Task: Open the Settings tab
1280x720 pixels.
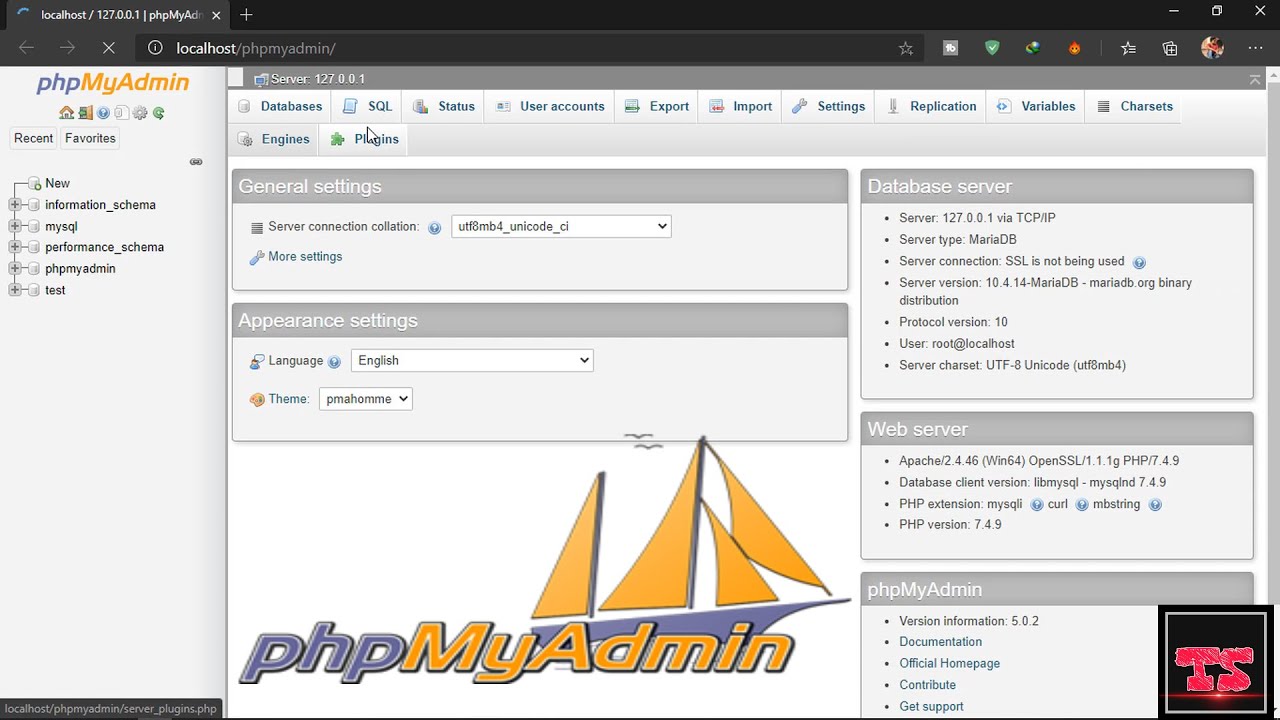Action: click(829, 106)
